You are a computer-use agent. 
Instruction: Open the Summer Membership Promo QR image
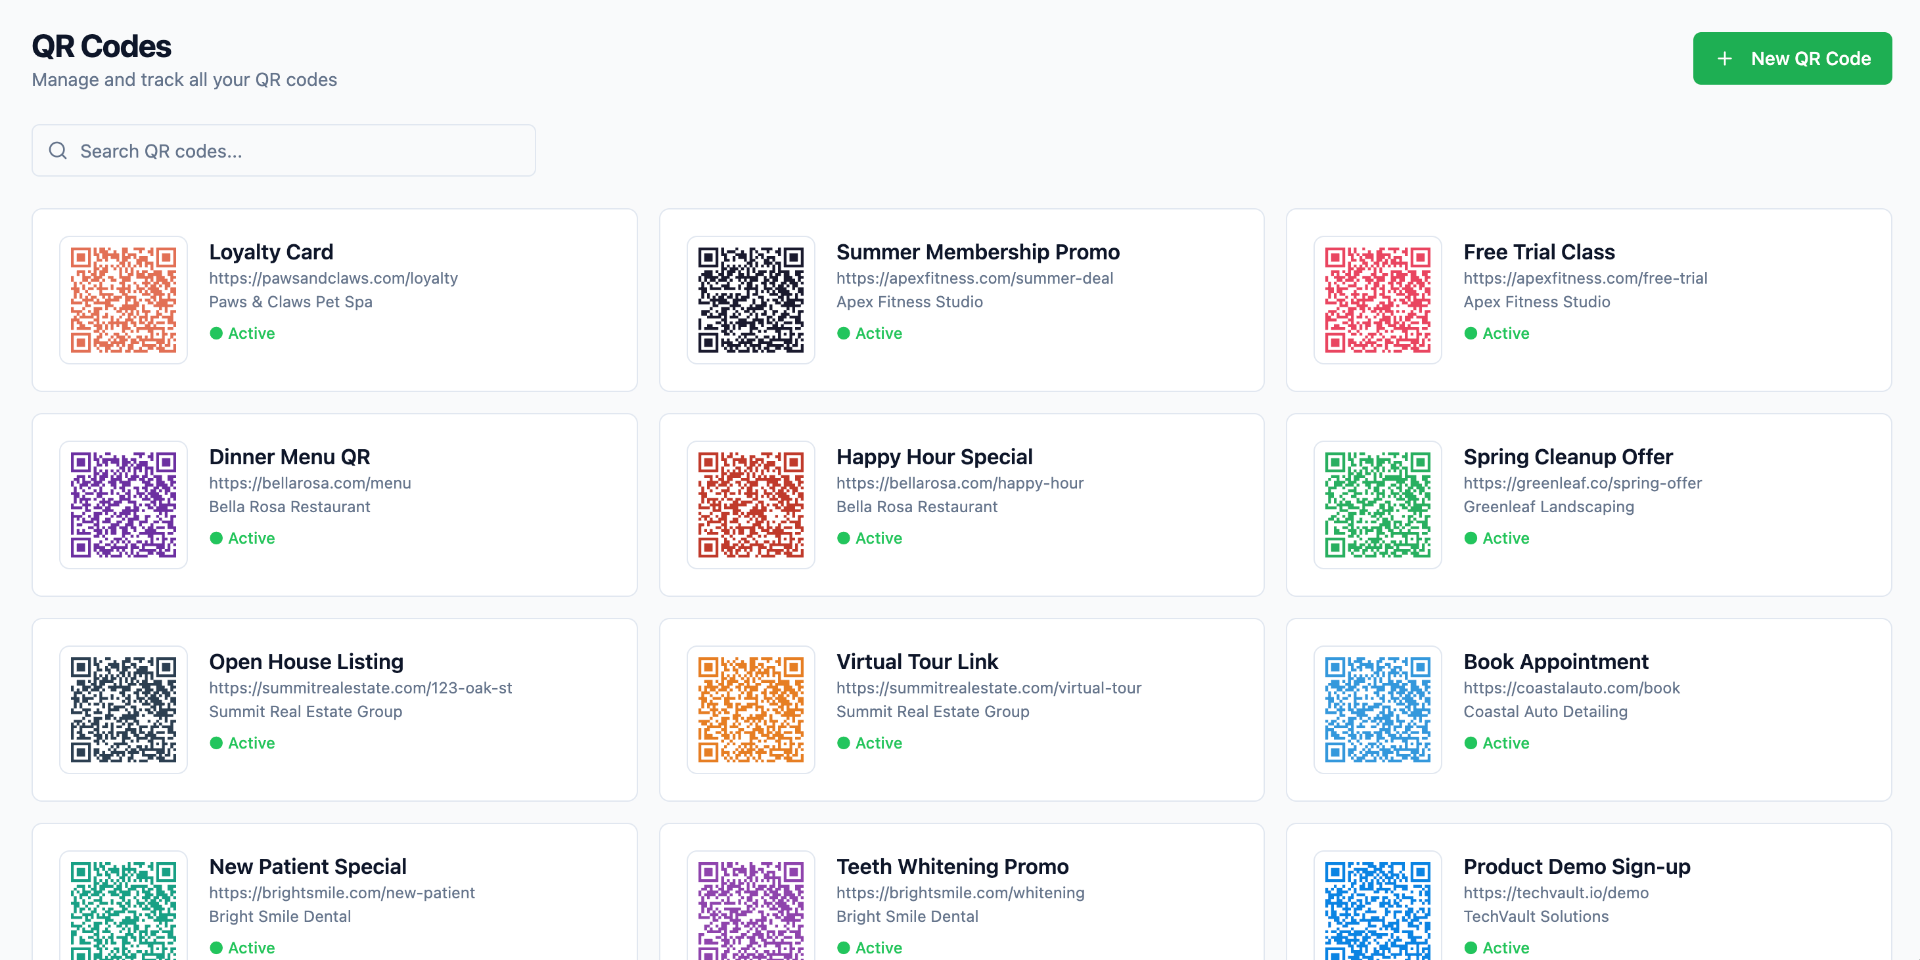click(751, 300)
